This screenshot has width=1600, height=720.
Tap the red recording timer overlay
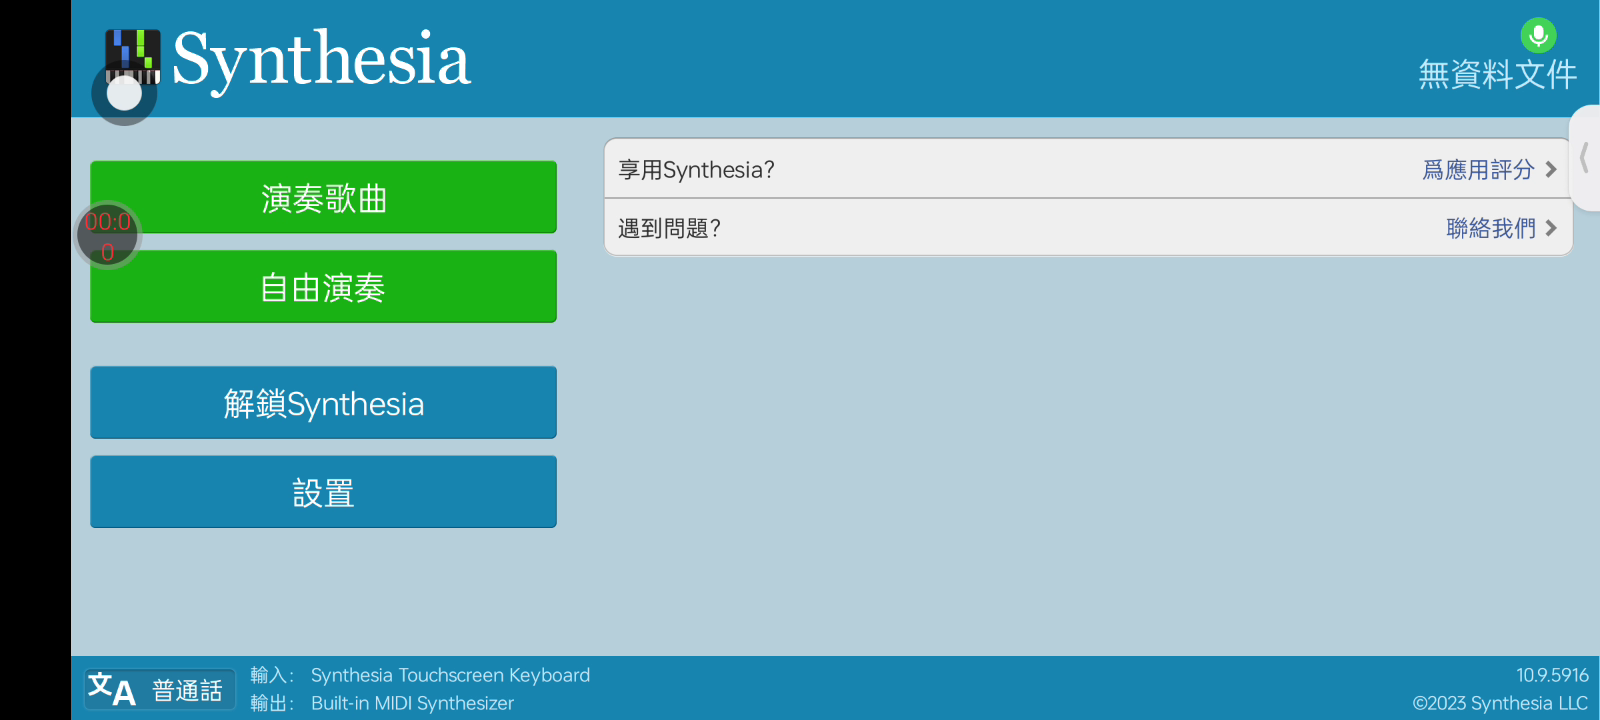pos(108,236)
